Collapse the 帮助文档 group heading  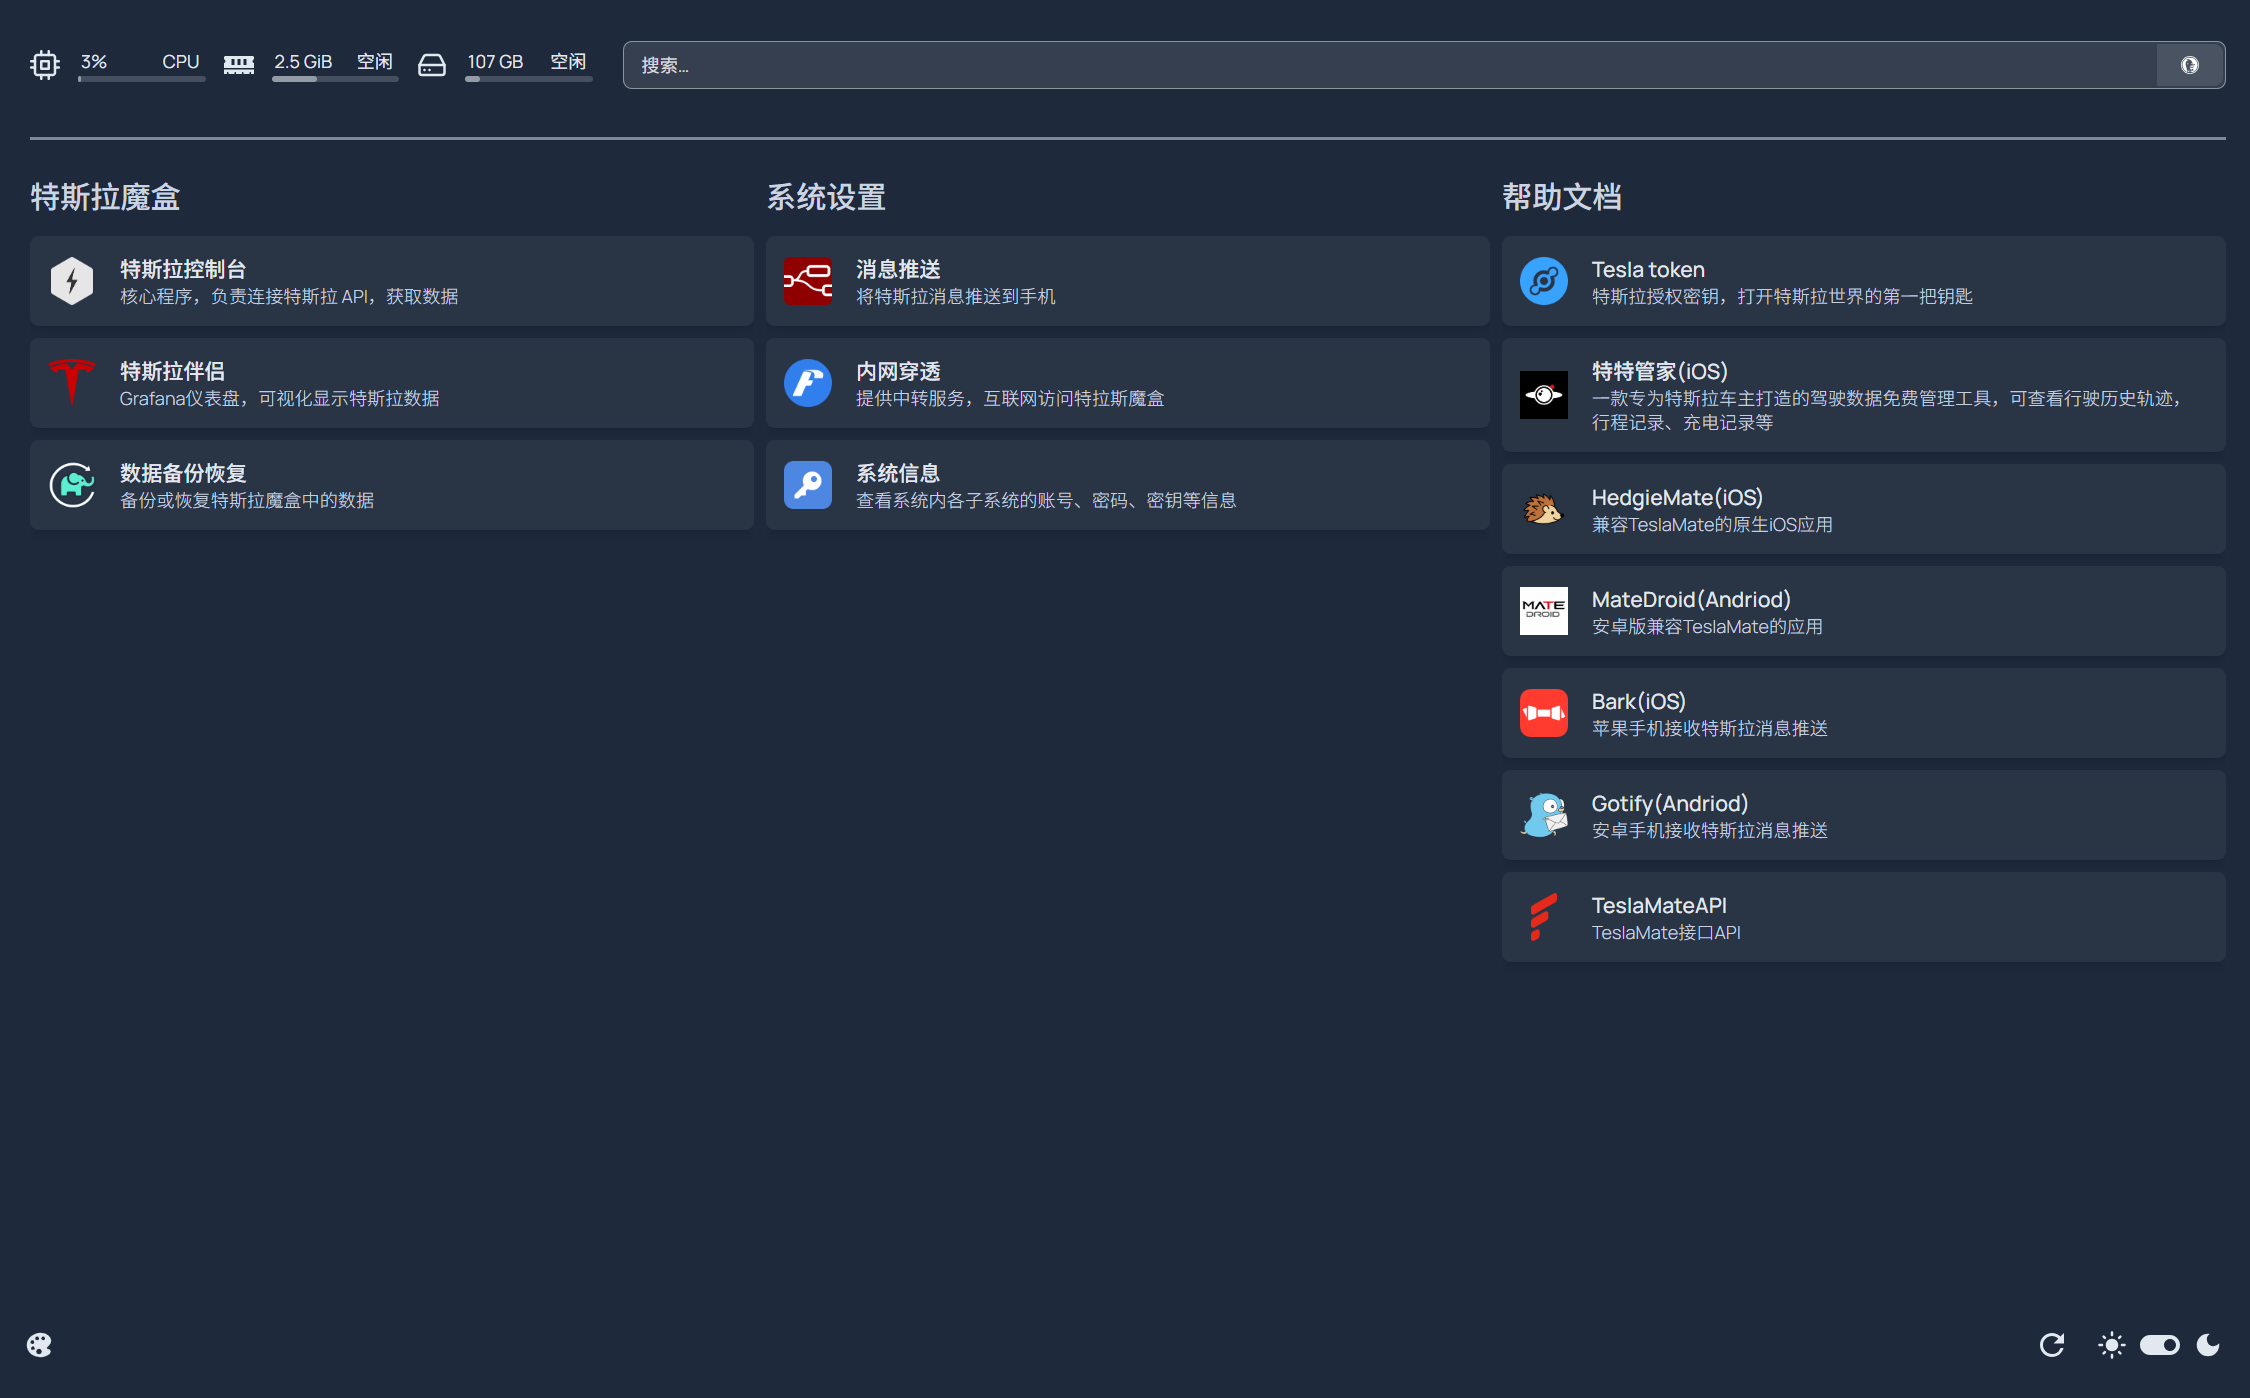pos(1562,197)
